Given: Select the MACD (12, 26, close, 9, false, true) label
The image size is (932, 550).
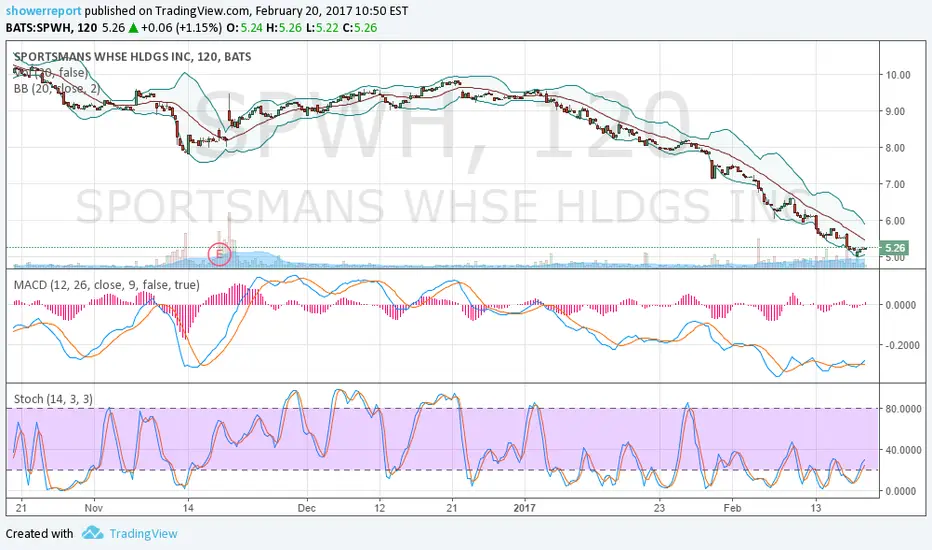Looking at the screenshot, I should coord(106,285).
